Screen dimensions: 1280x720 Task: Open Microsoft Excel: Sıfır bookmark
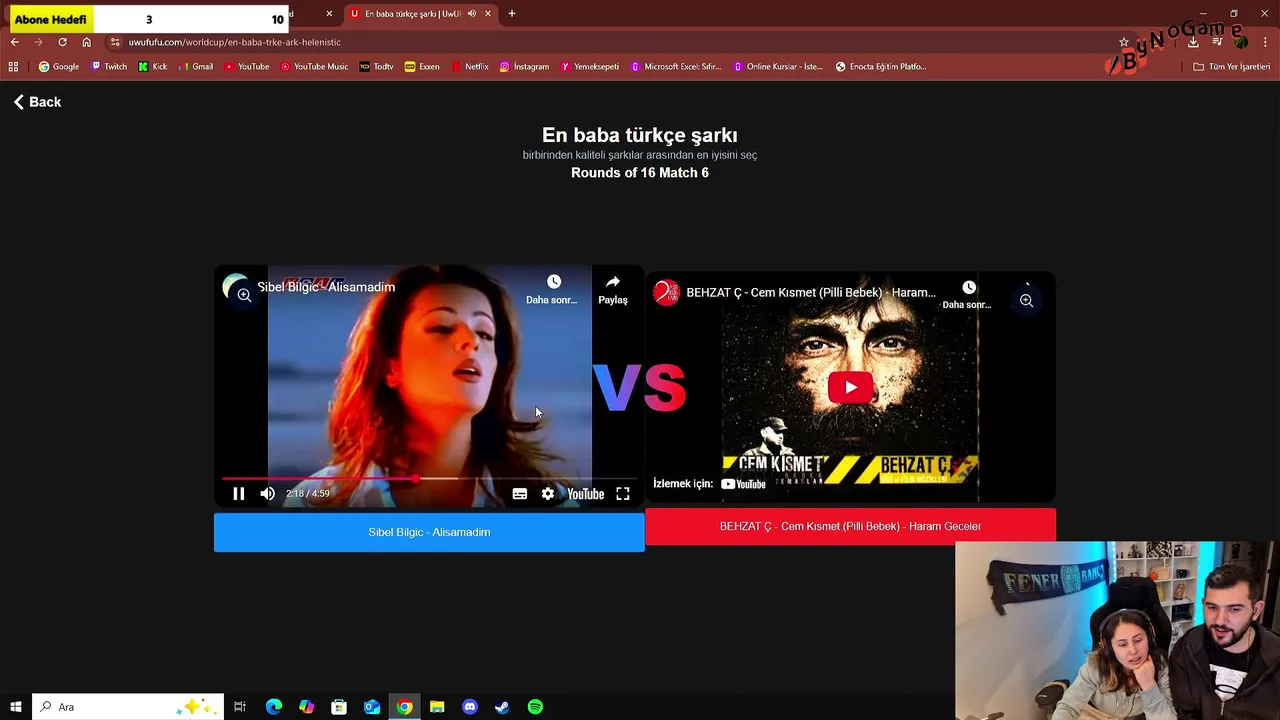pos(675,67)
